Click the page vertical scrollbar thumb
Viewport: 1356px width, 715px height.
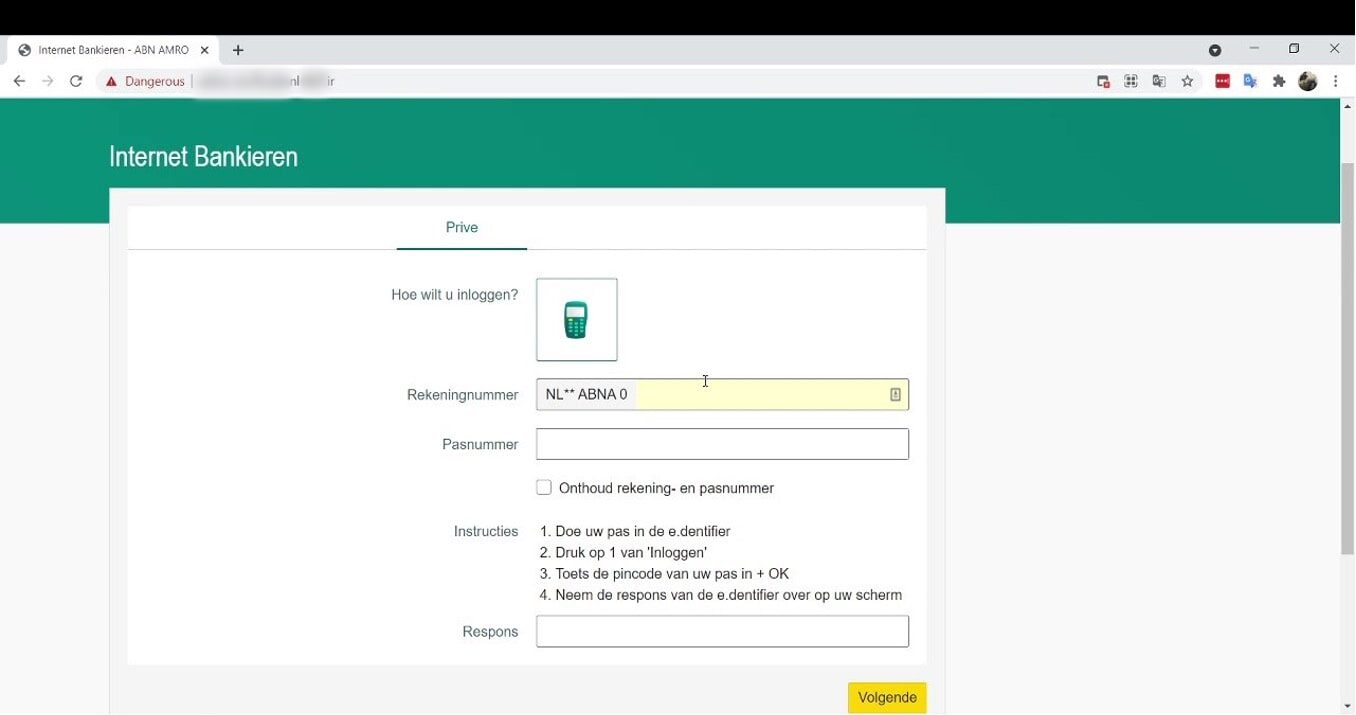pos(1348,359)
